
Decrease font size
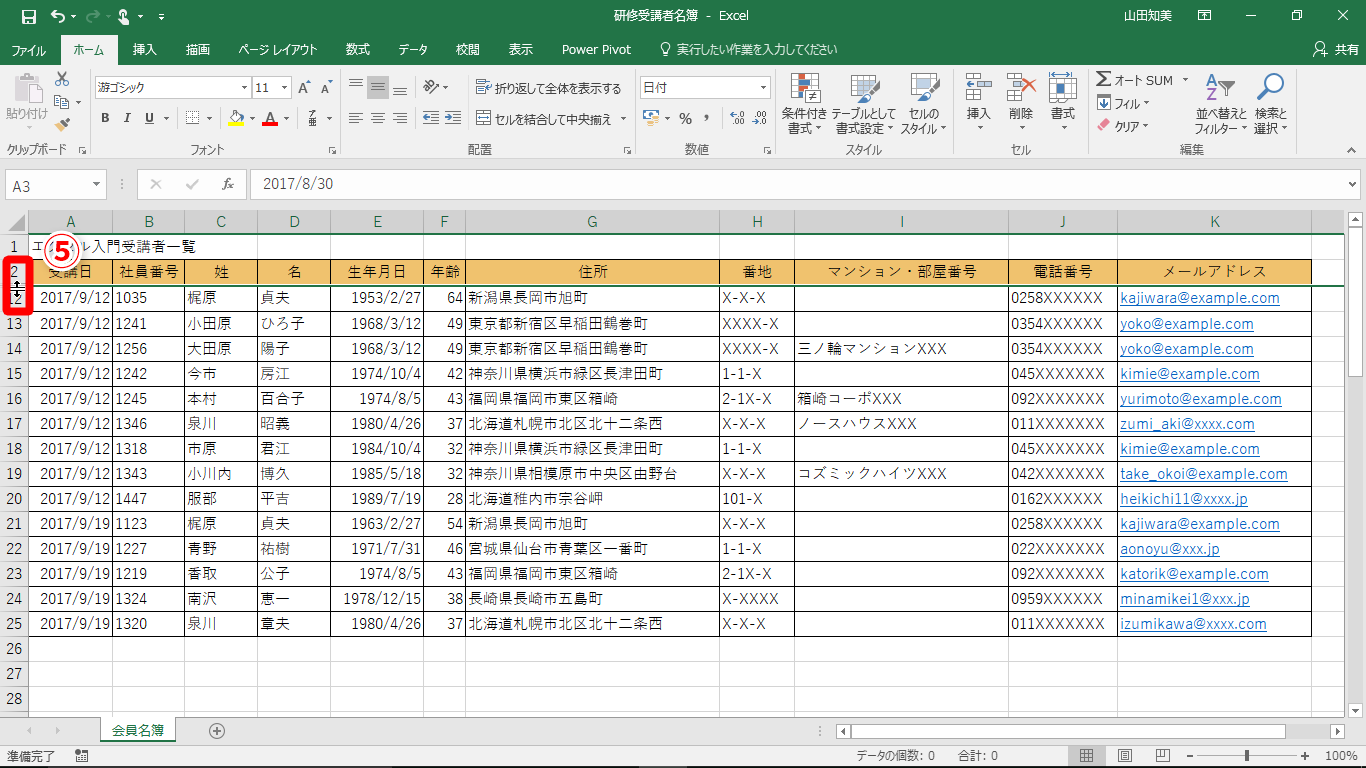click(x=327, y=88)
